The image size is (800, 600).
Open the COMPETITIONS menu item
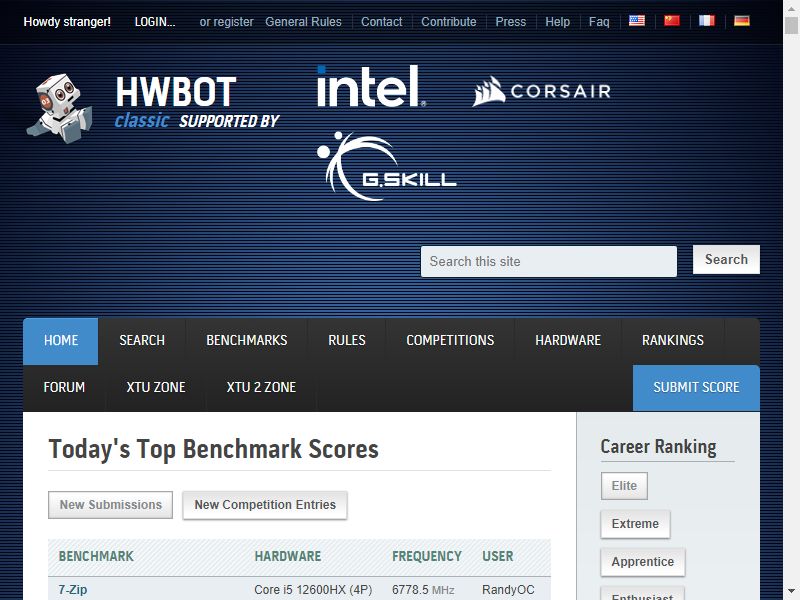[x=450, y=341]
